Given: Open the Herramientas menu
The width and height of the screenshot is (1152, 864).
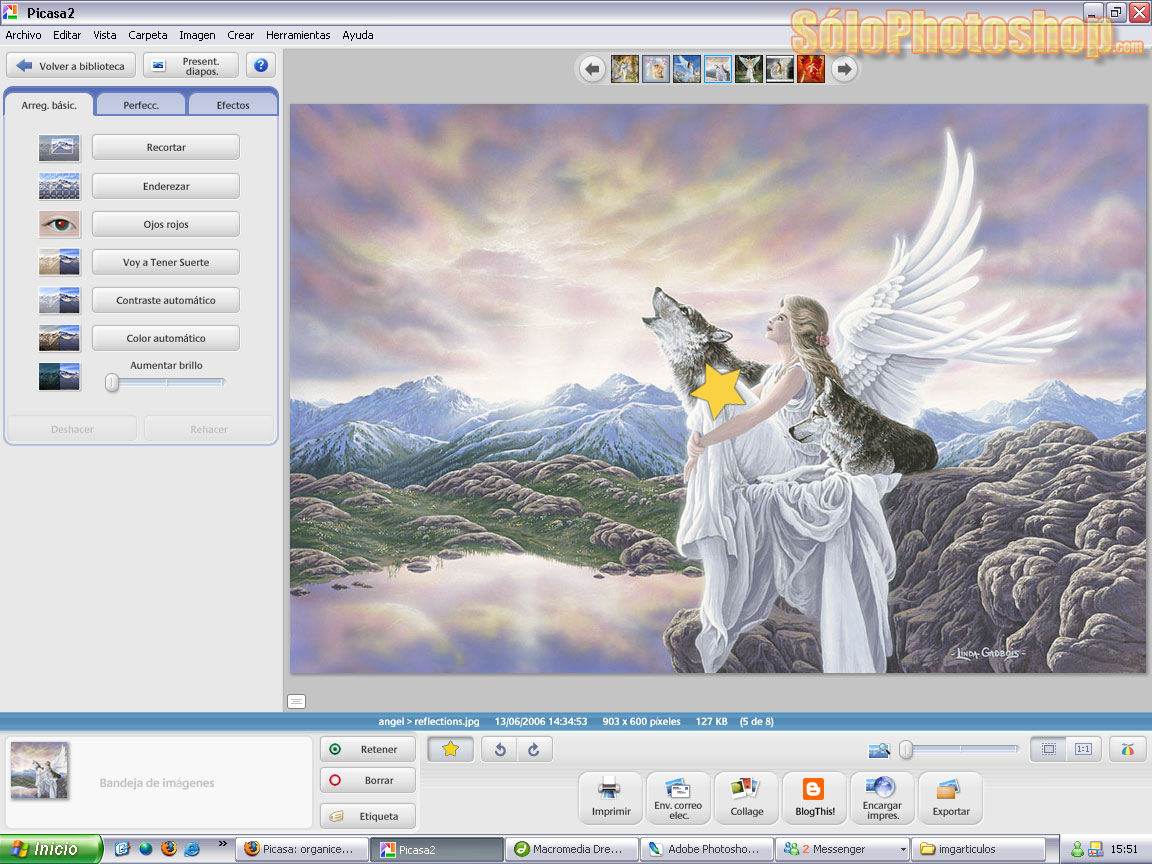Looking at the screenshot, I should coord(298,35).
